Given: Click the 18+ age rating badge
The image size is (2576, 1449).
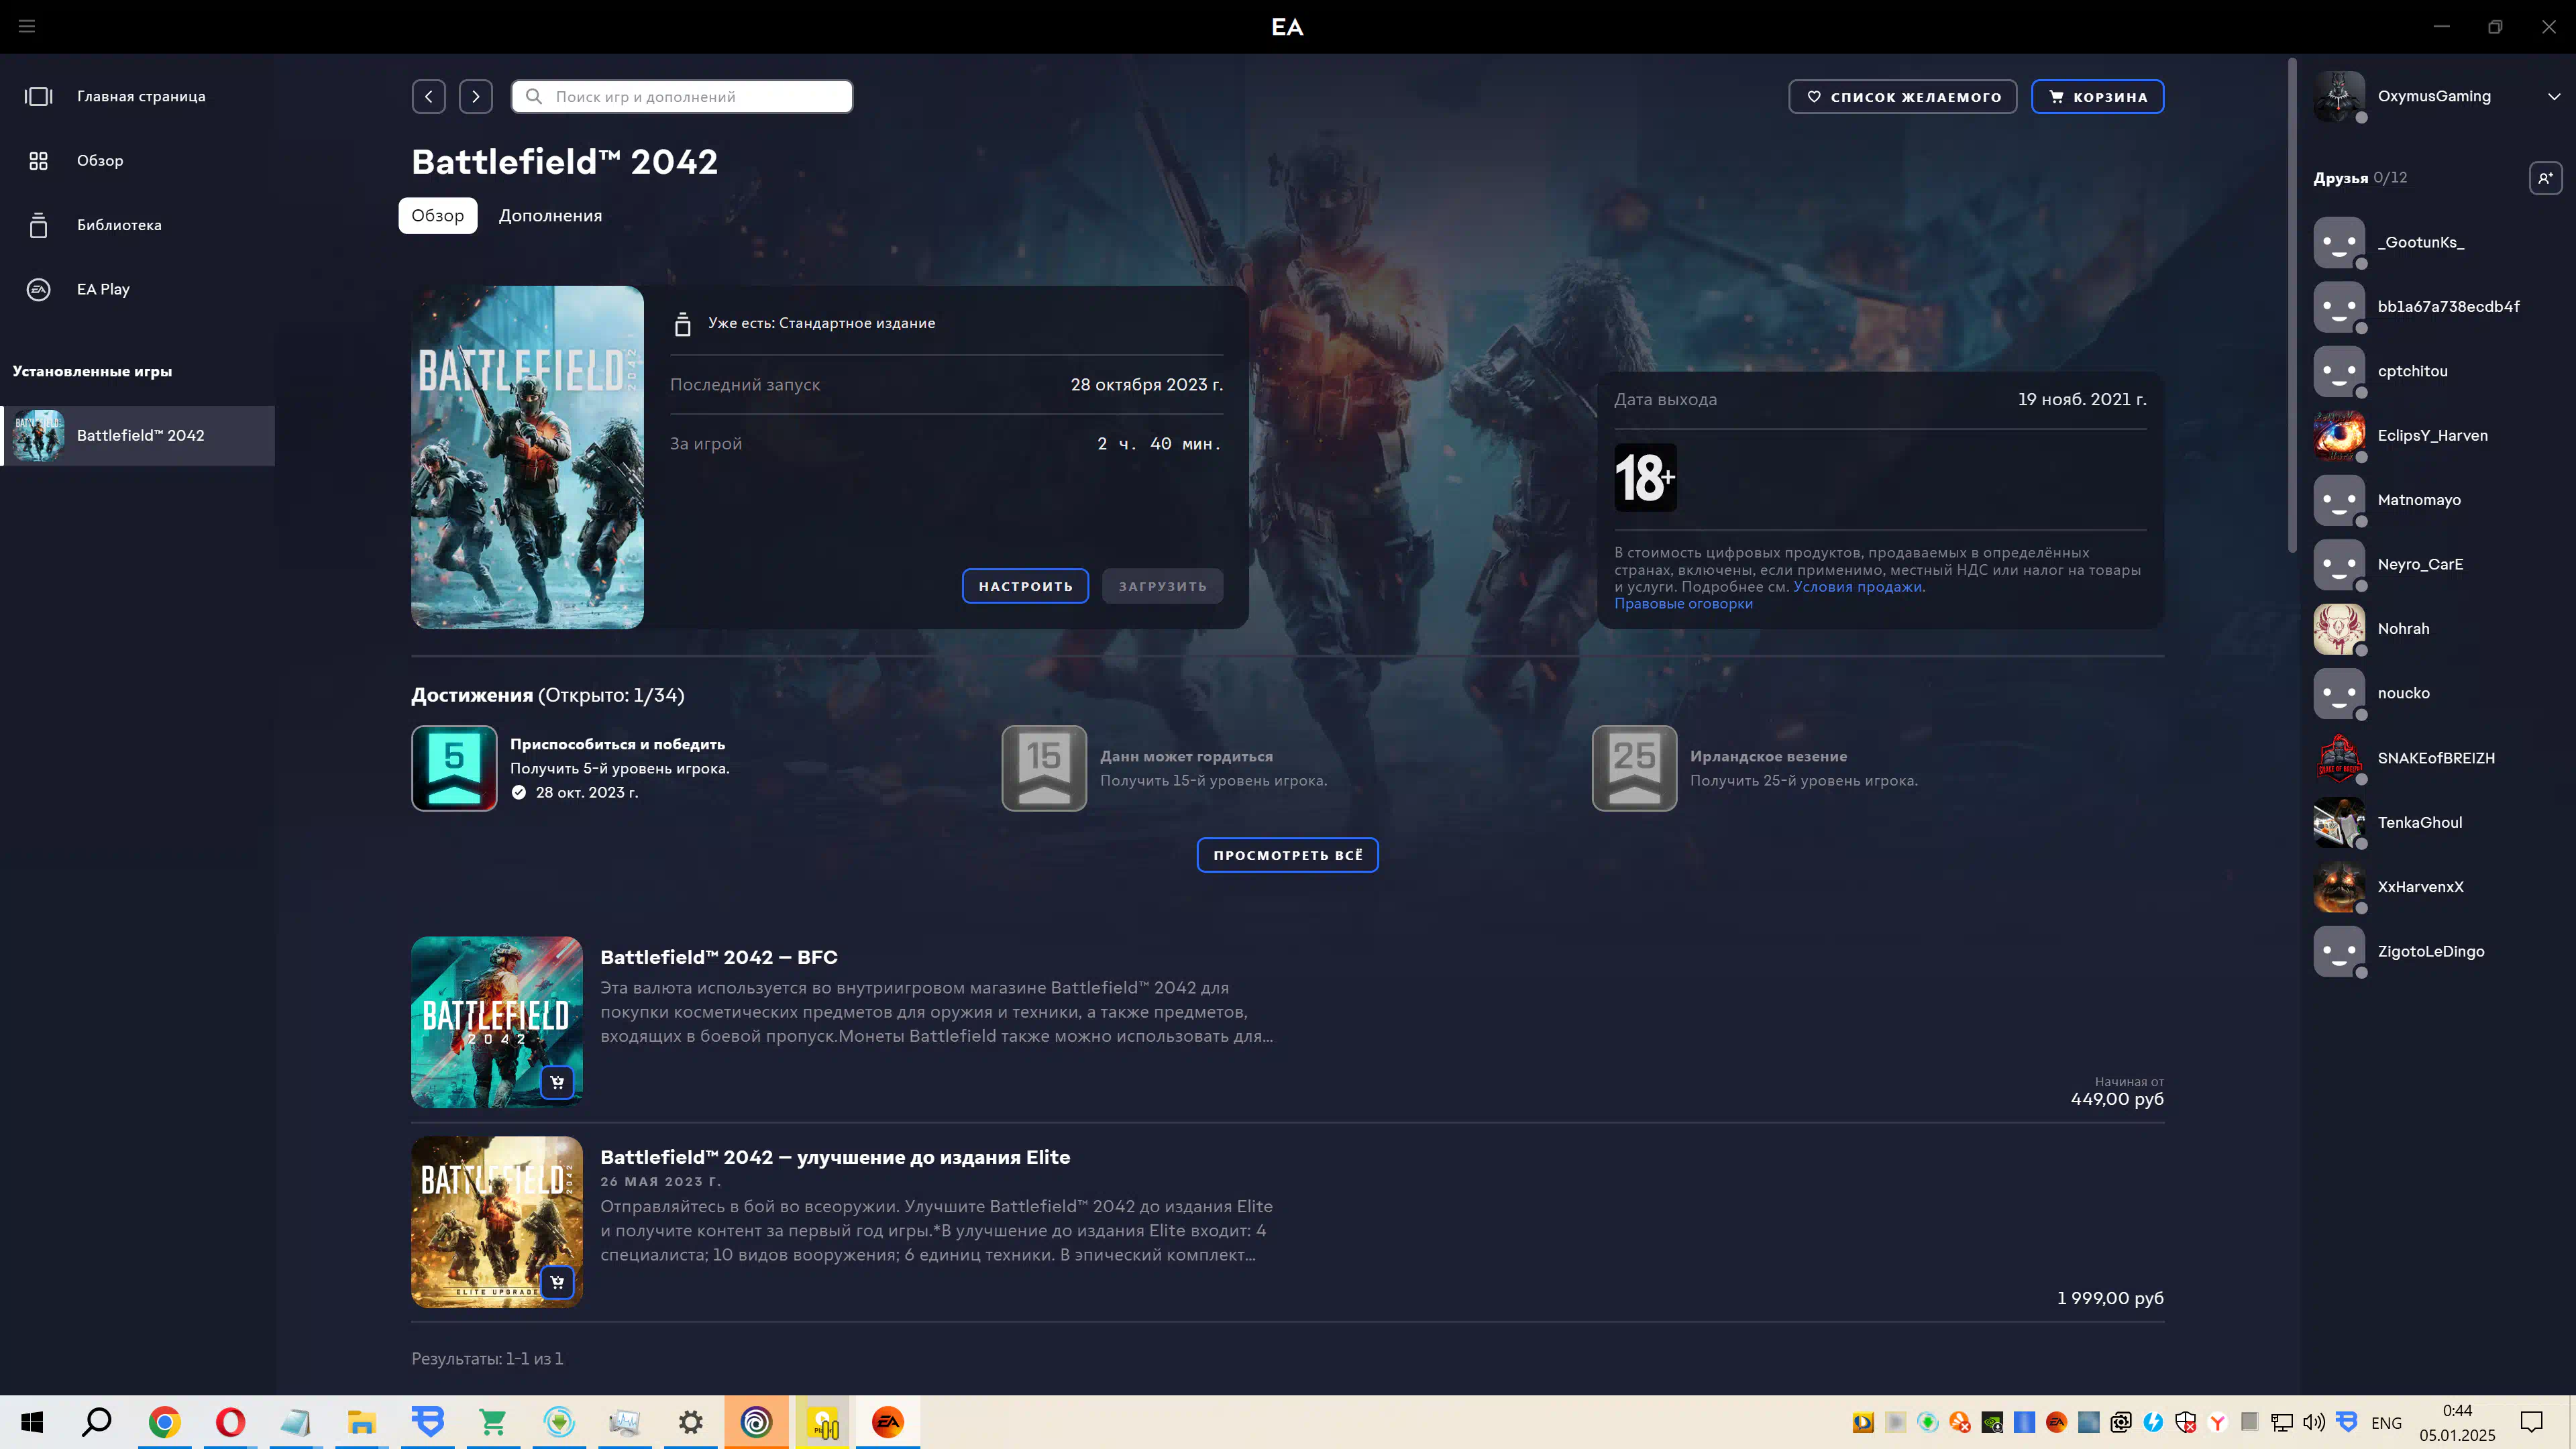Looking at the screenshot, I should (x=1645, y=478).
